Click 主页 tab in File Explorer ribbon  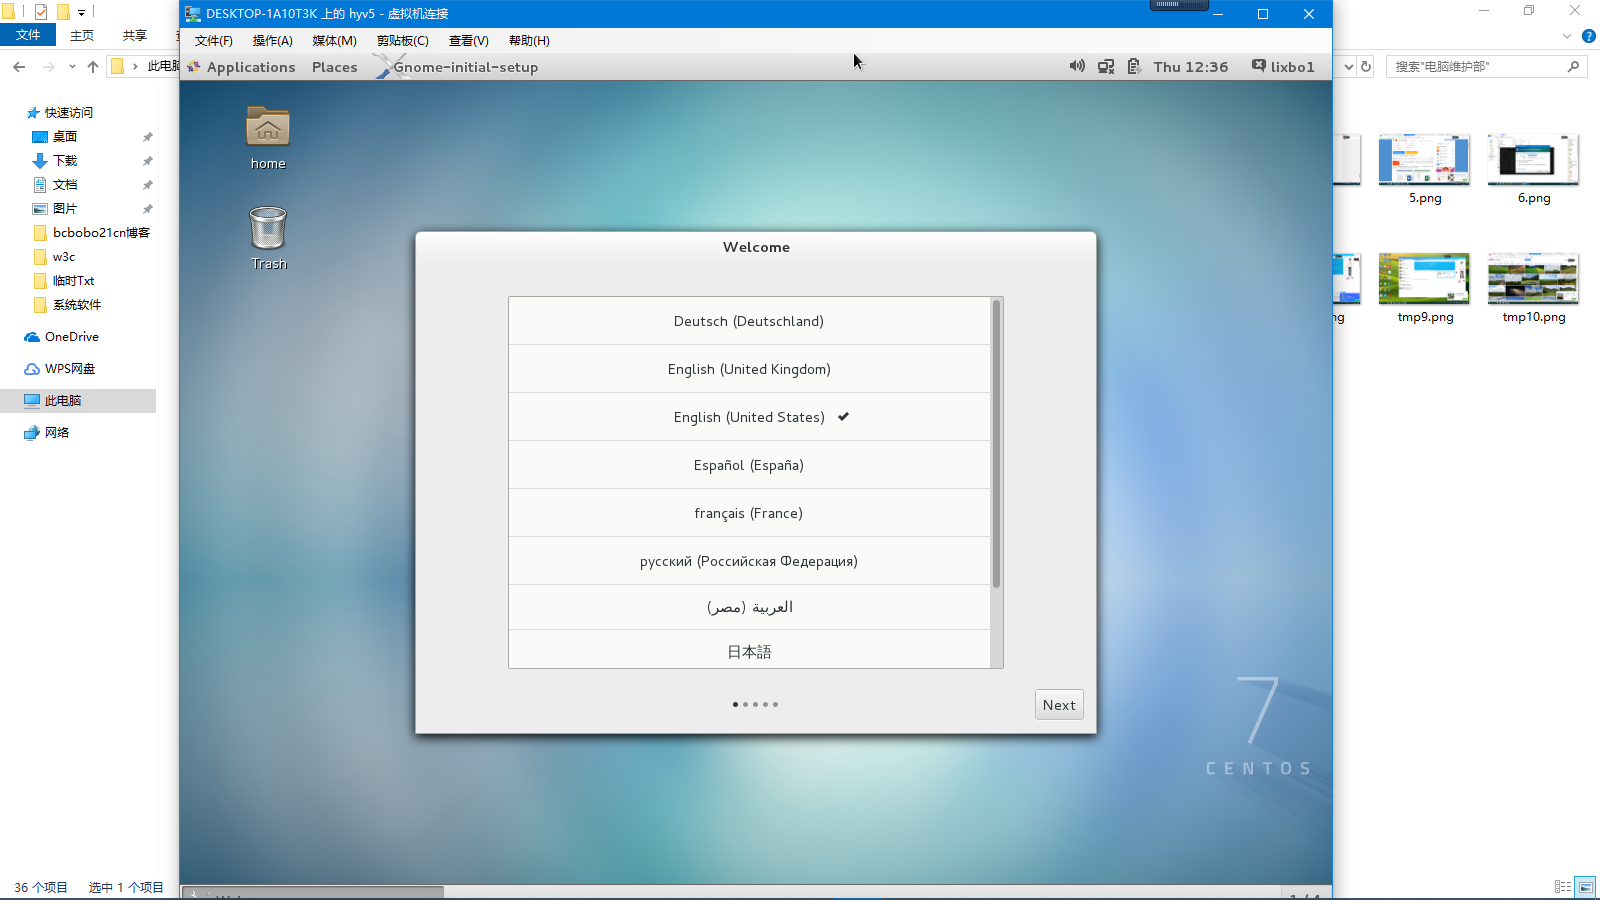click(82, 35)
